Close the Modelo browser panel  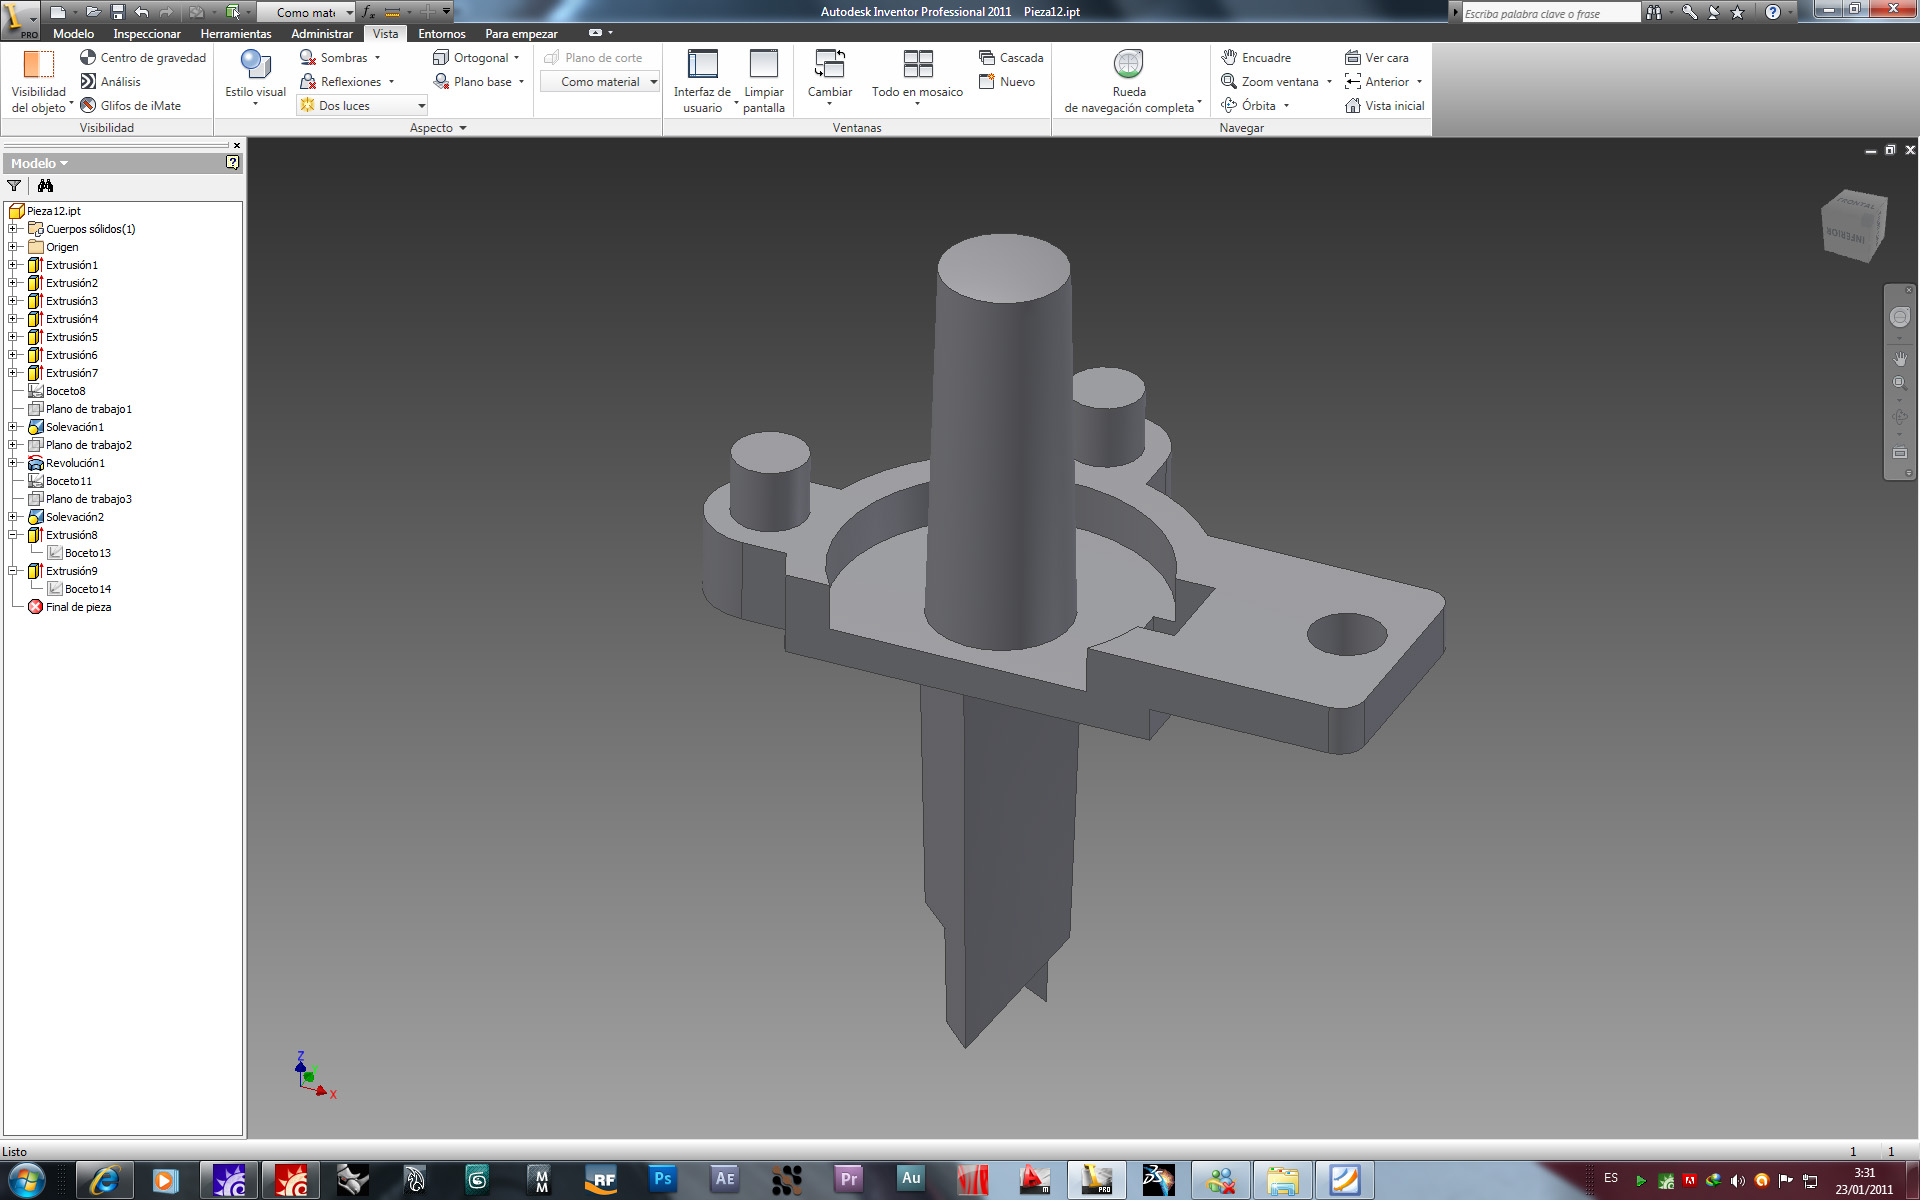click(237, 145)
